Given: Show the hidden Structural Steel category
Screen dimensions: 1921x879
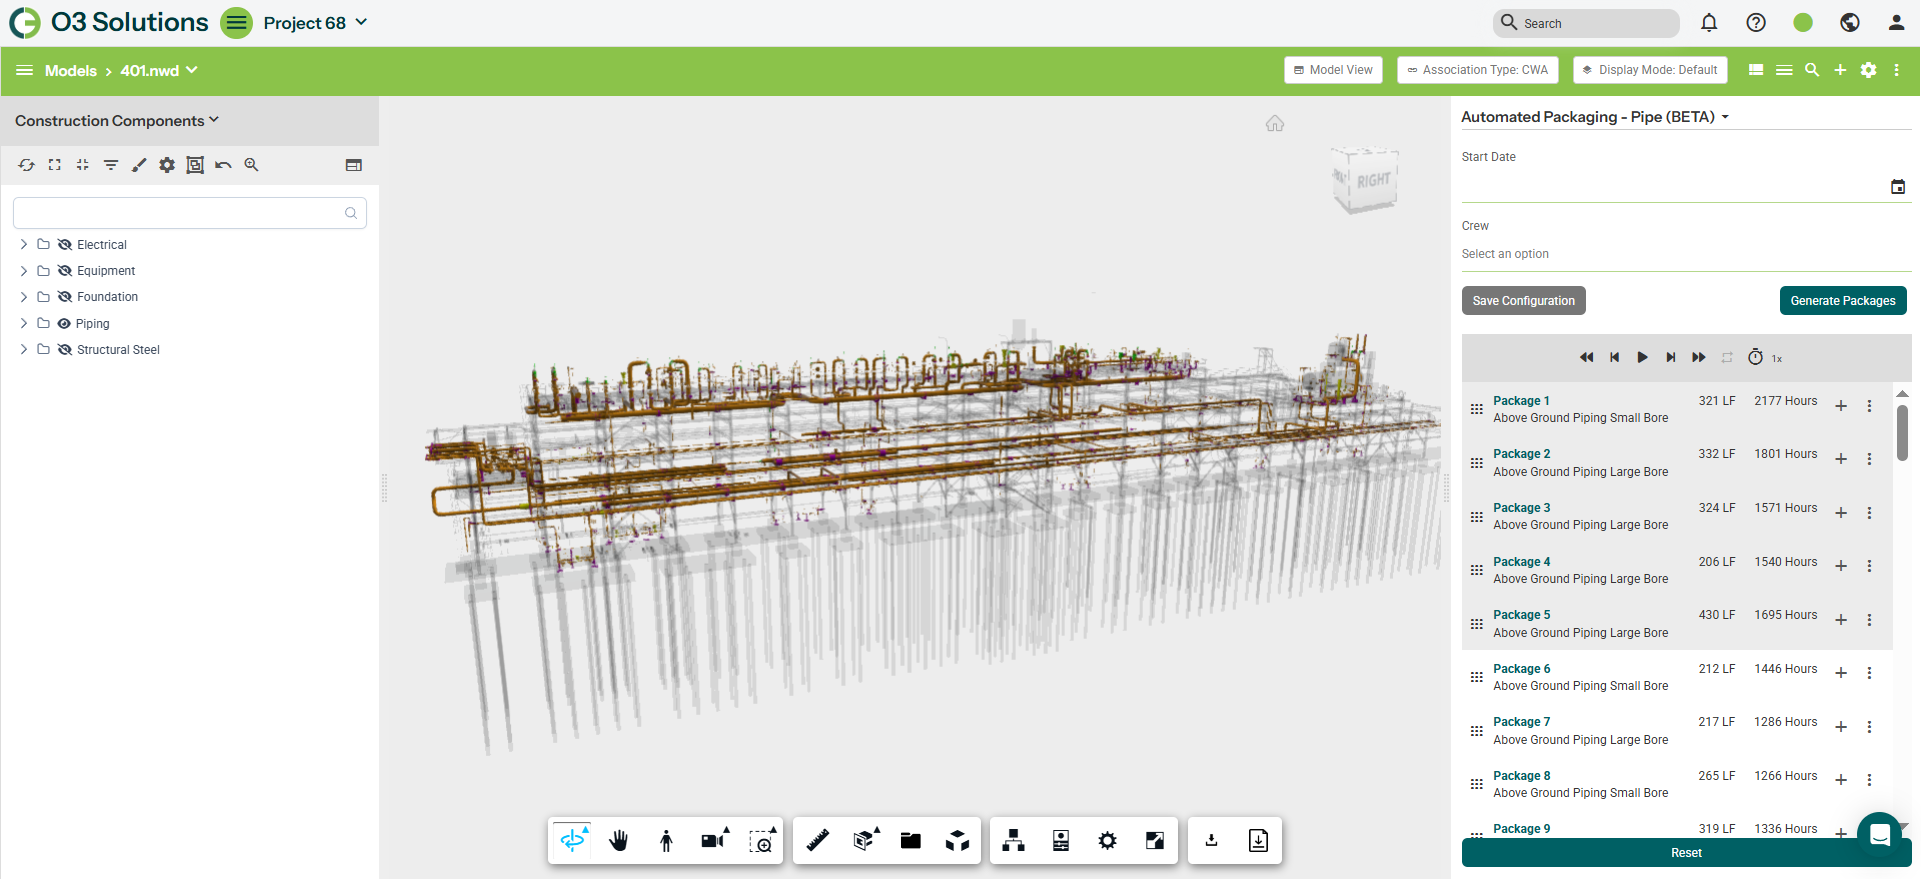Looking at the screenshot, I should point(65,350).
